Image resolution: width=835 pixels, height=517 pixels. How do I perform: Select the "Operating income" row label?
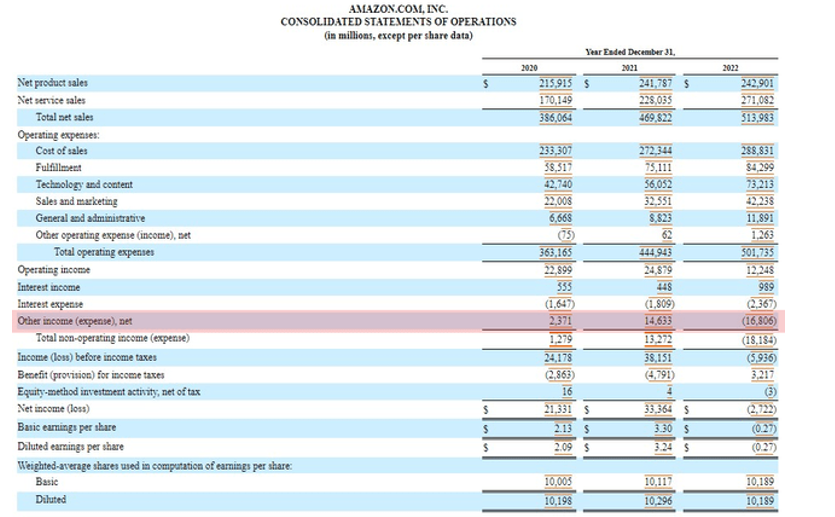coord(54,270)
